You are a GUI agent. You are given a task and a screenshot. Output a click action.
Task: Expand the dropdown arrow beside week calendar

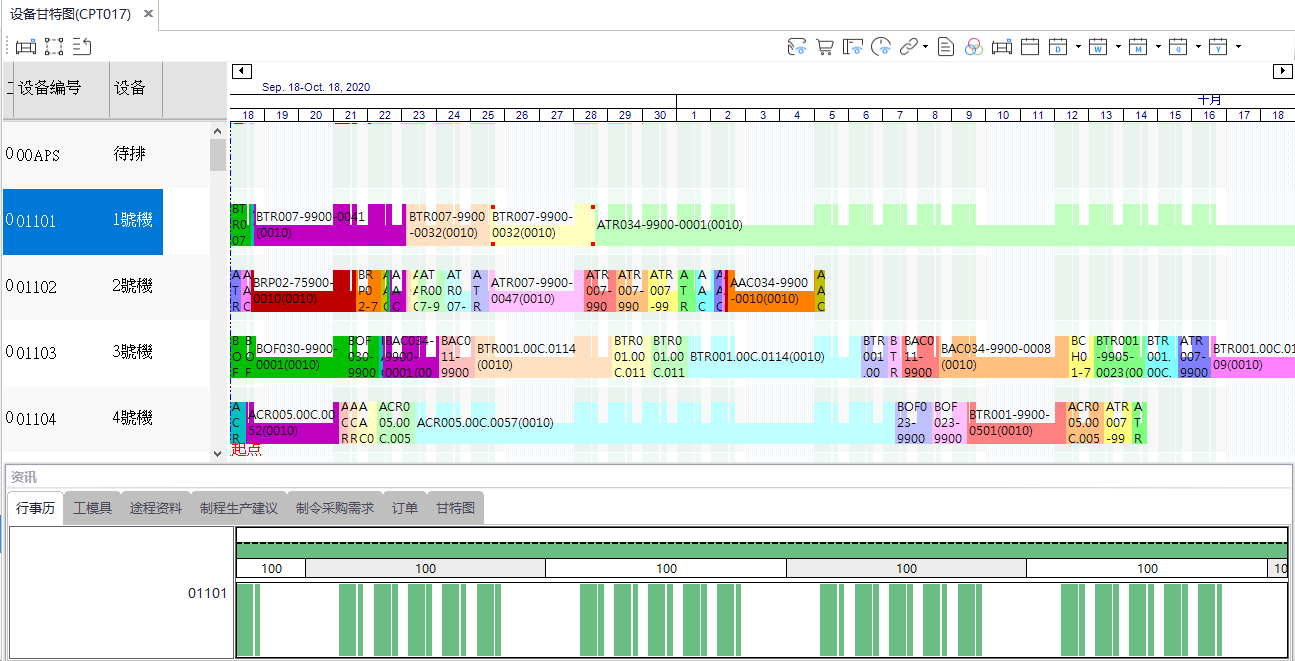pos(1118,47)
